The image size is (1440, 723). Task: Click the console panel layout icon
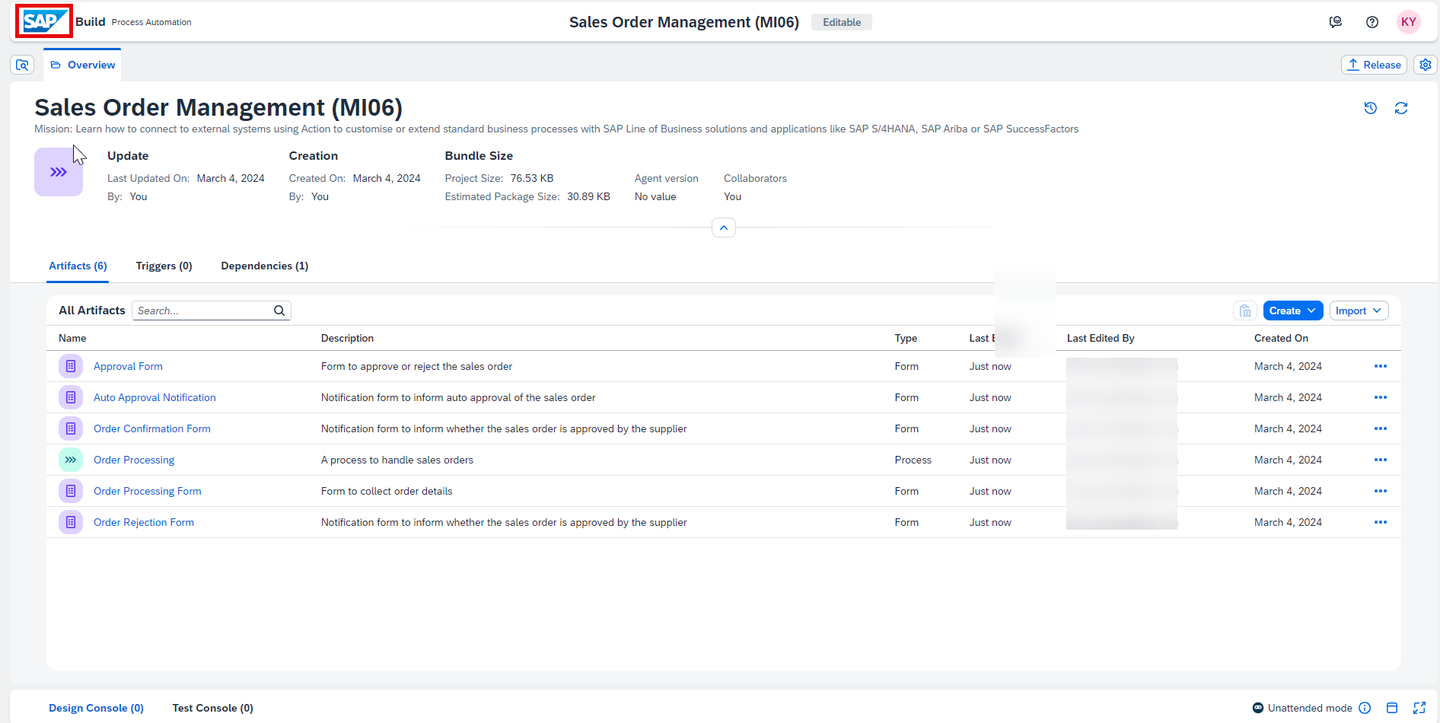[x=1392, y=708]
